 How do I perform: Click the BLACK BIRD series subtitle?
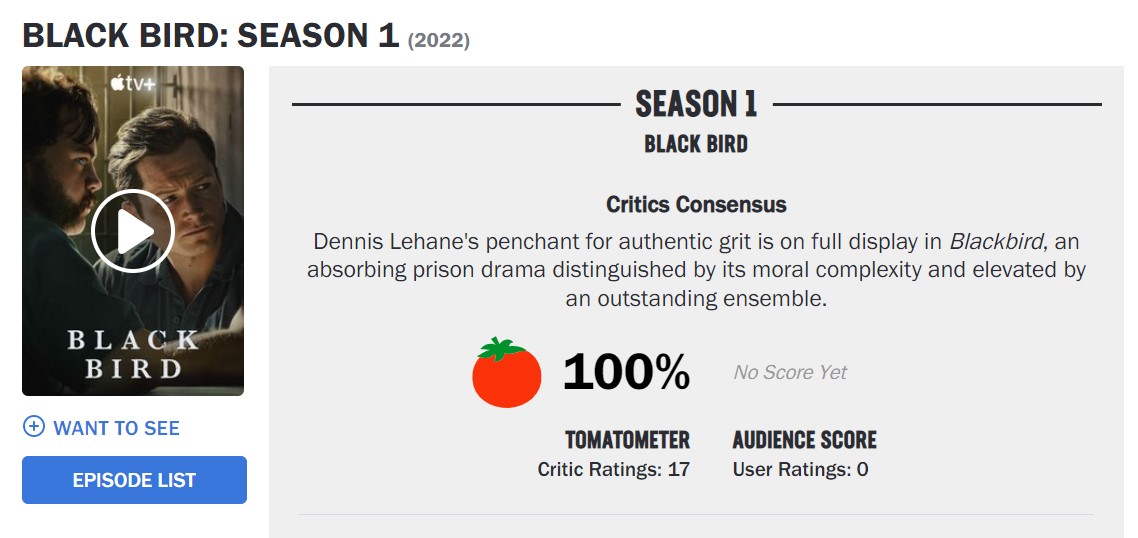coord(696,144)
